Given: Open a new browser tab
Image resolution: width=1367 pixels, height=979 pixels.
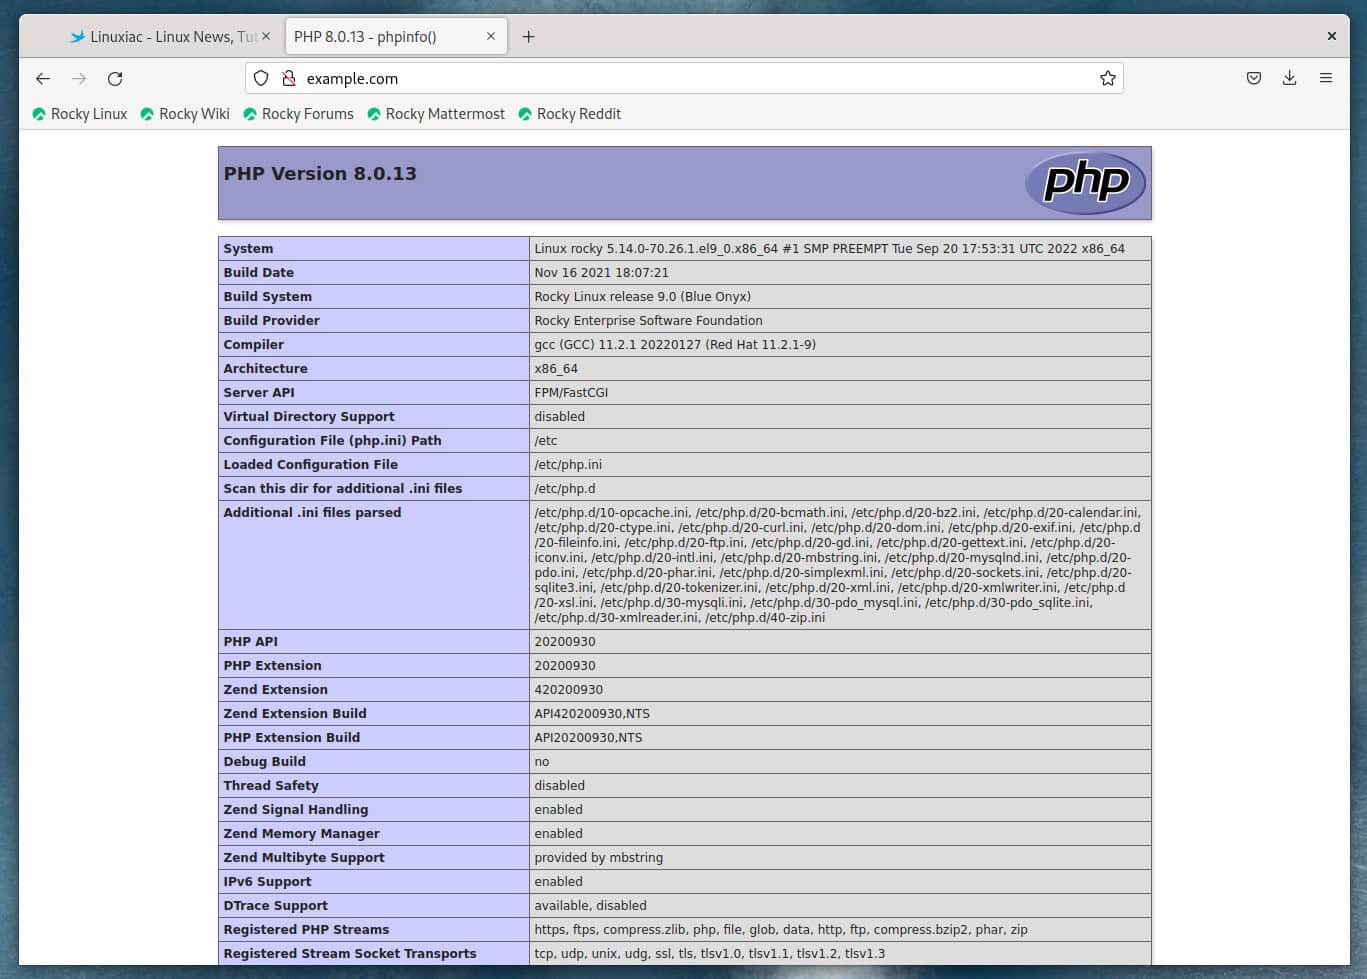Looking at the screenshot, I should [529, 35].
